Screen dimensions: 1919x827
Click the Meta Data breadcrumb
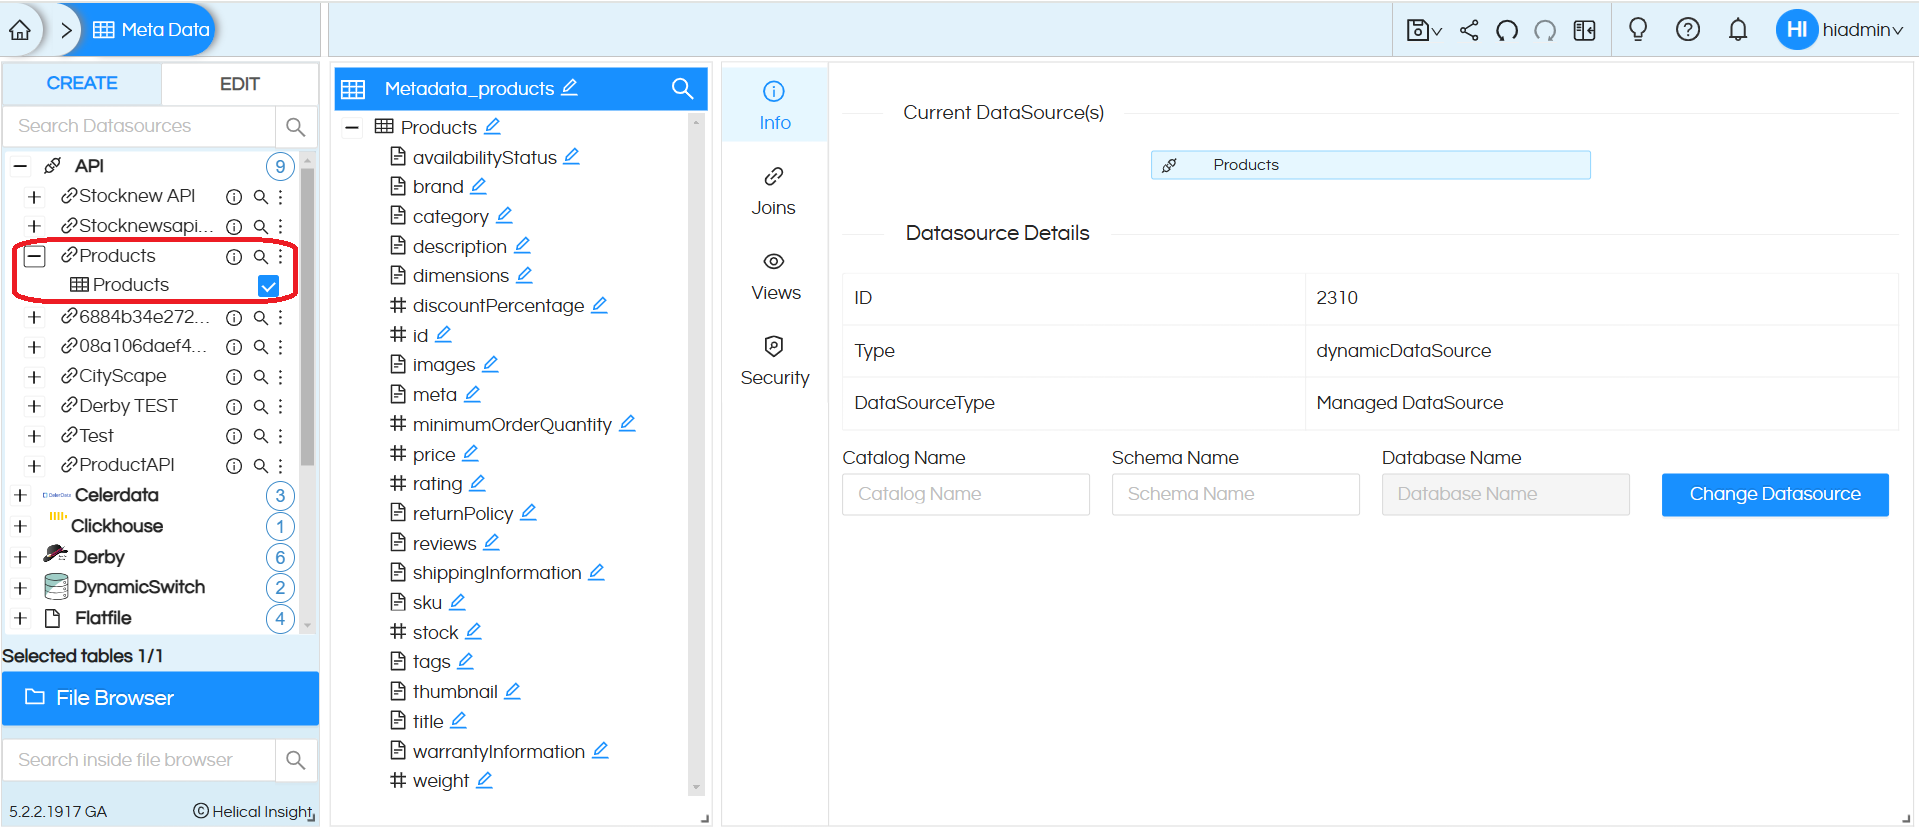pyautogui.click(x=151, y=30)
